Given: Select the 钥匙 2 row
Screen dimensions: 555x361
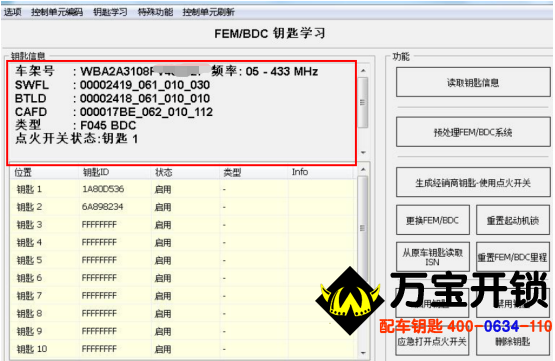Looking at the screenshot, I should pyautogui.click(x=183, y=207).
